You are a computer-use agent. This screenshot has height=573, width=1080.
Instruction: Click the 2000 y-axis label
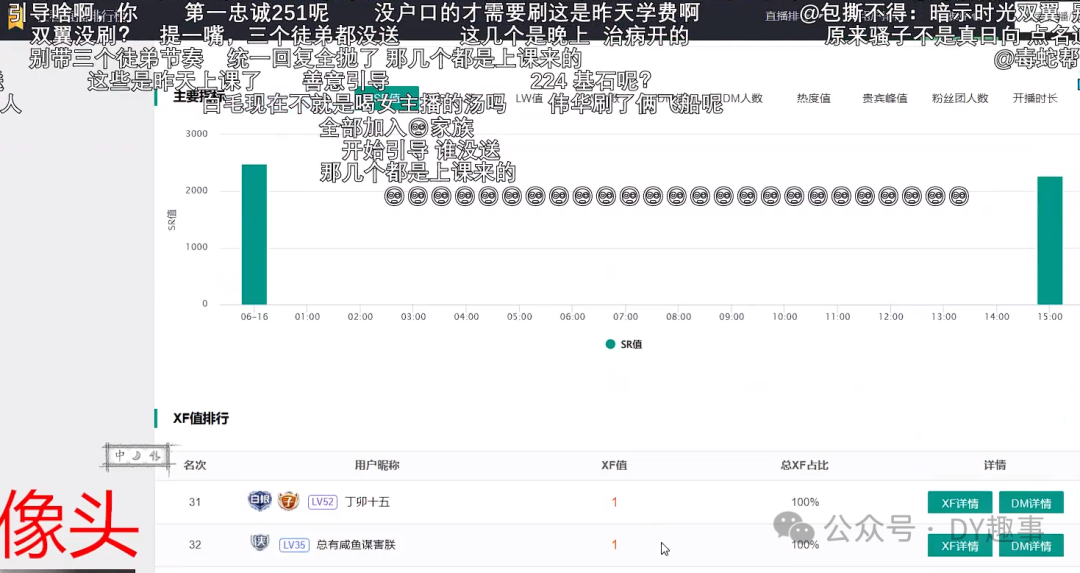(x=196, y=190)
